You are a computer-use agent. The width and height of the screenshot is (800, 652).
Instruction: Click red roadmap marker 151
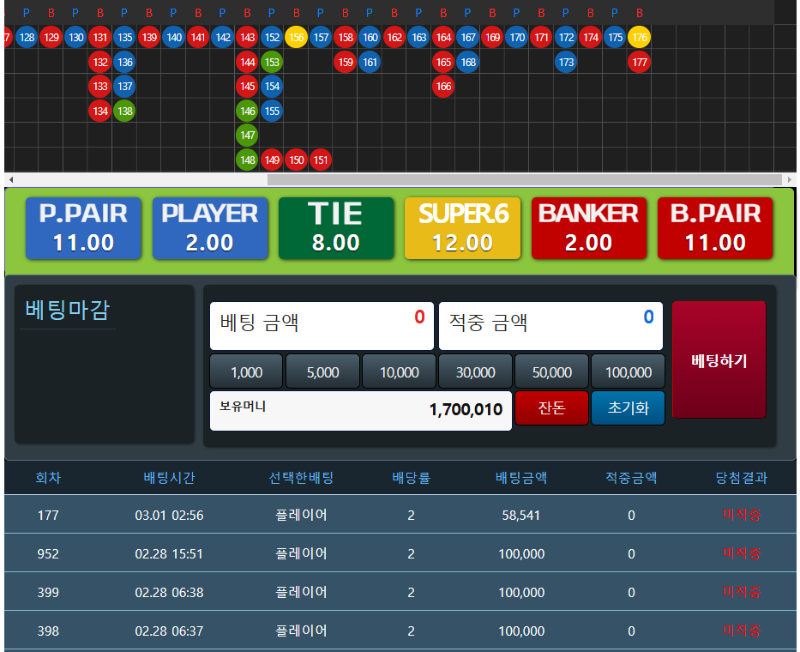[320, 160]
